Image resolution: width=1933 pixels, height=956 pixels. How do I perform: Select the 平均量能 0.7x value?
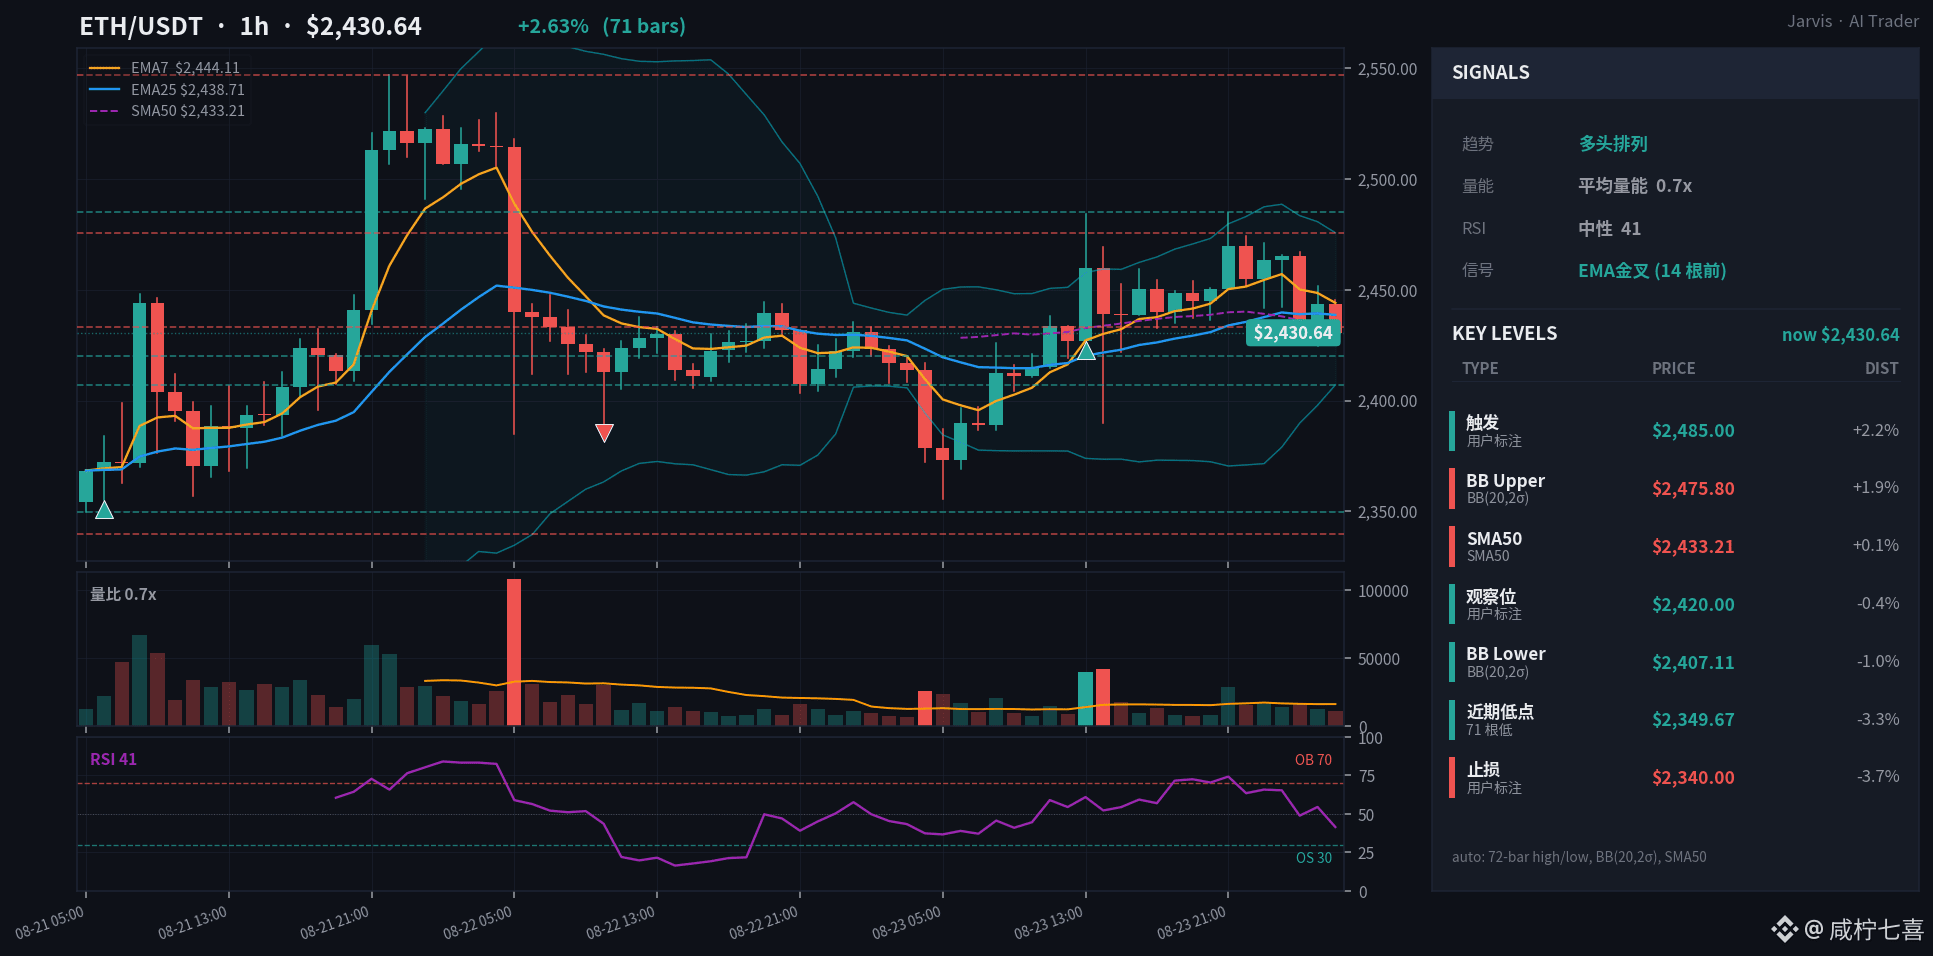(1635, 186)
